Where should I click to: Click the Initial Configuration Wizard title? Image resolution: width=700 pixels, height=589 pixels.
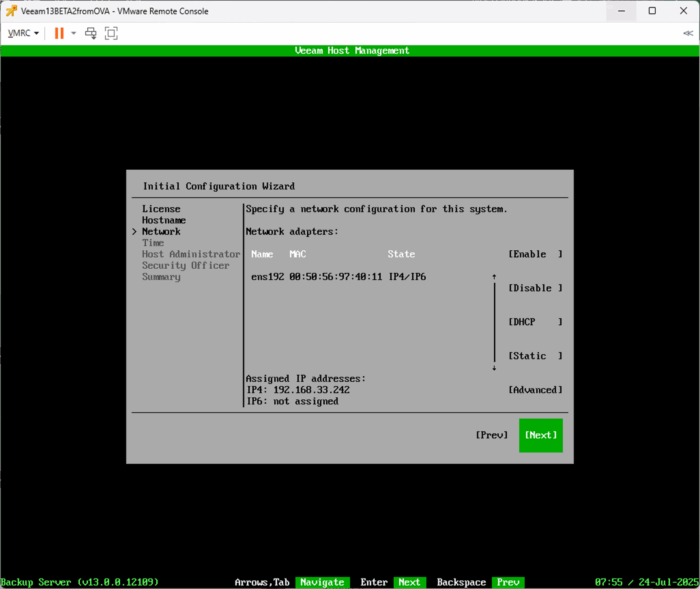(x=219, y=186)
